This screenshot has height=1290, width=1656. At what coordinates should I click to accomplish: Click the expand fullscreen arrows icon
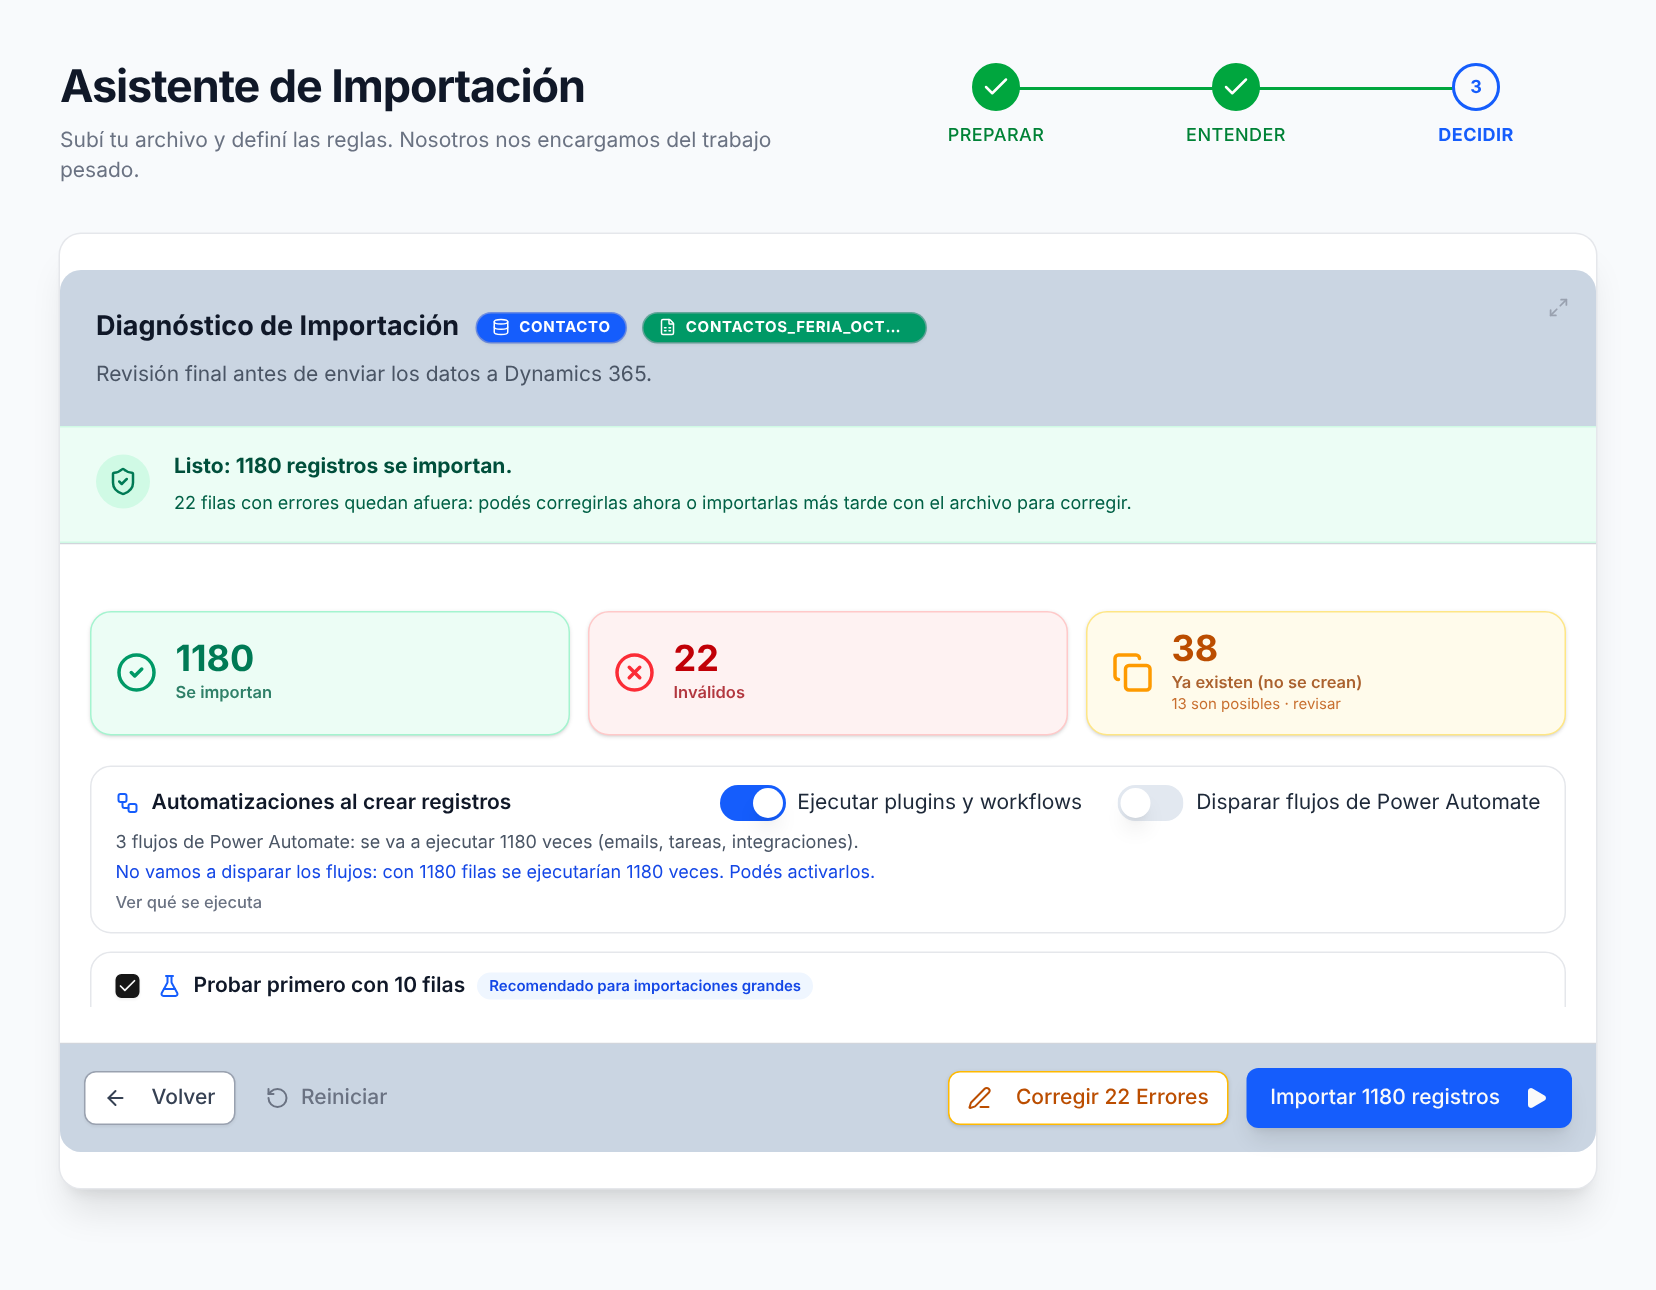tap(1558, 308)
